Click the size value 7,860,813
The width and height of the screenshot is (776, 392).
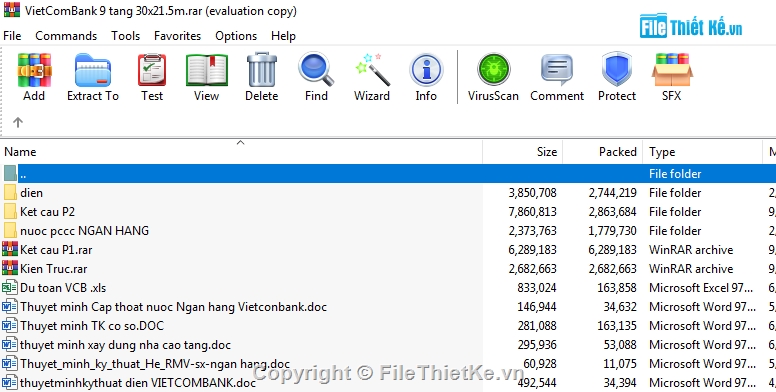pyautogui.click(x=533, y=212)
